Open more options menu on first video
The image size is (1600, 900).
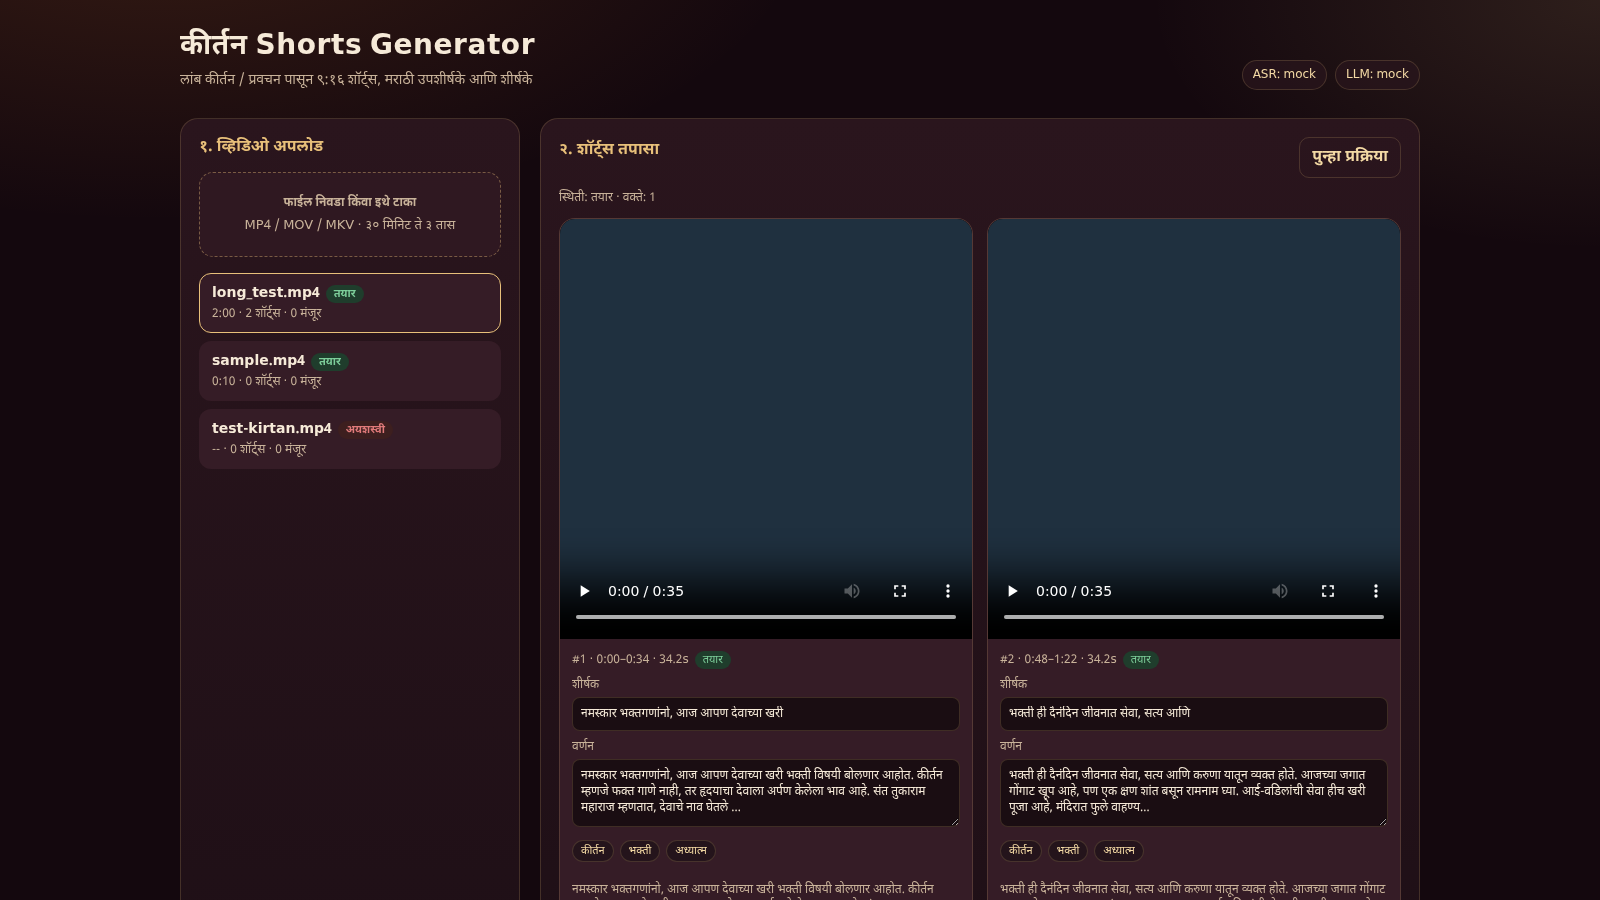click(x=948, y=591)
